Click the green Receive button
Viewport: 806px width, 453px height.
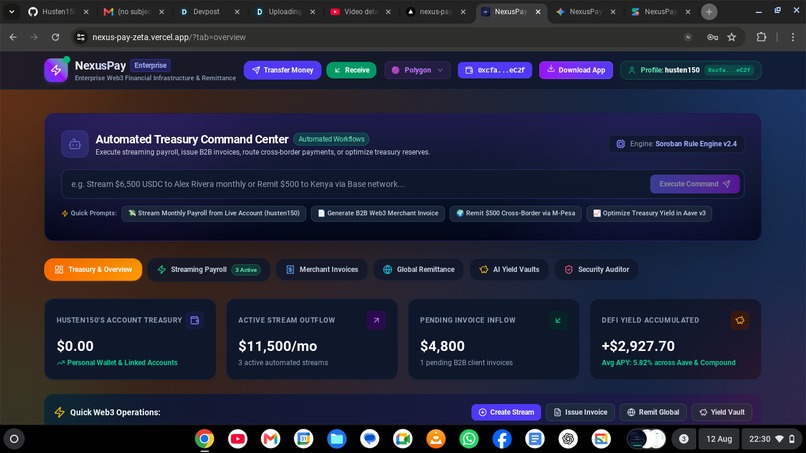(x=352, y=70)
